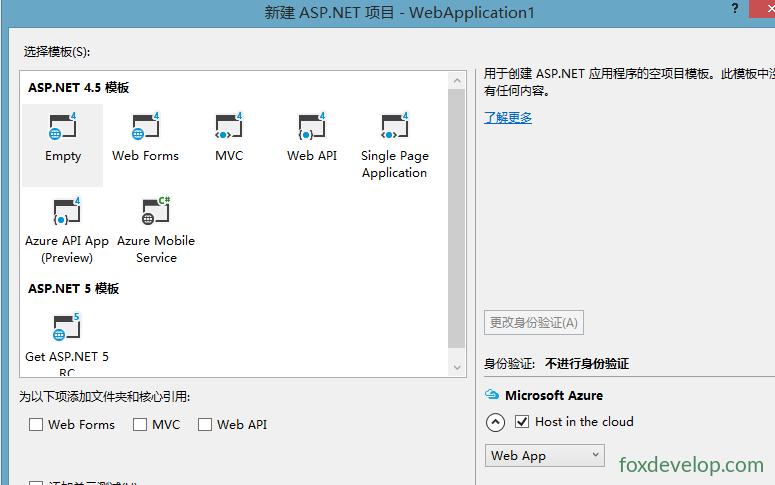Screen dimensions: 775x485
Task: Open the Web App dropdown
Action: (x=545, y=455)
